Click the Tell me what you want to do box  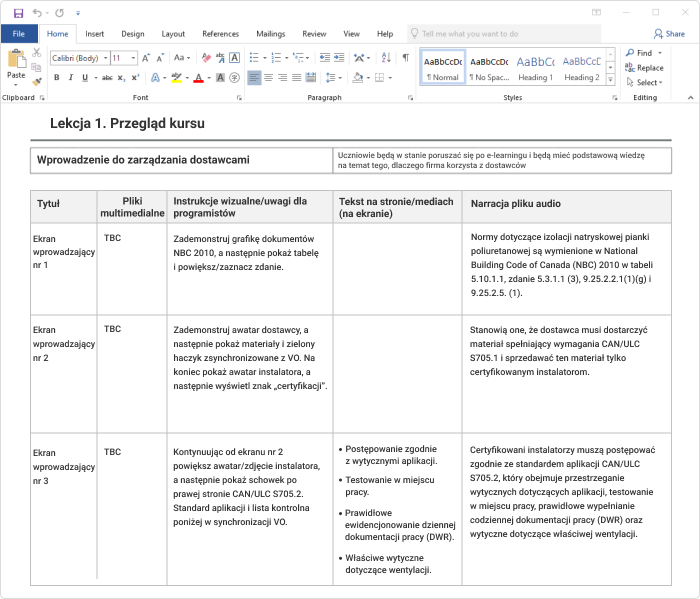[504, 34]
